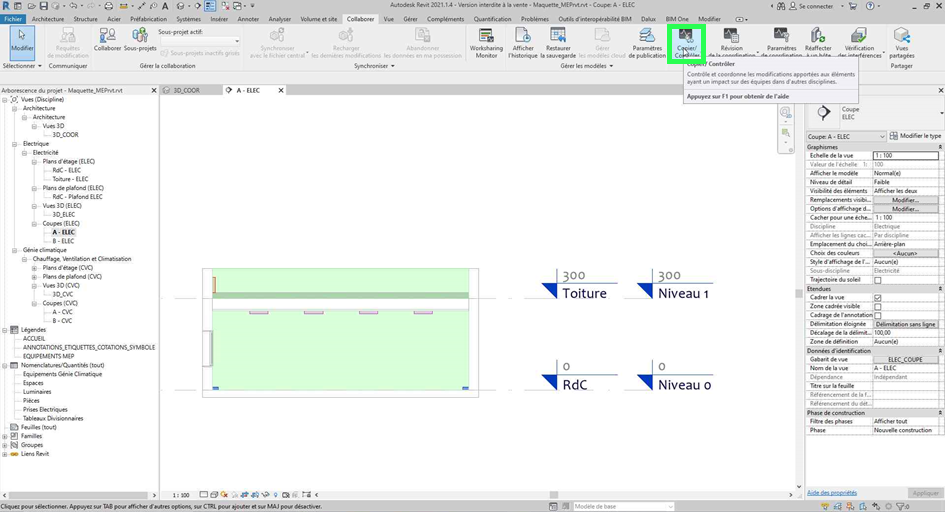The image size is (945, 512).
Task: Click the Save icon in quick access toolbar
Action: (43, 6)
